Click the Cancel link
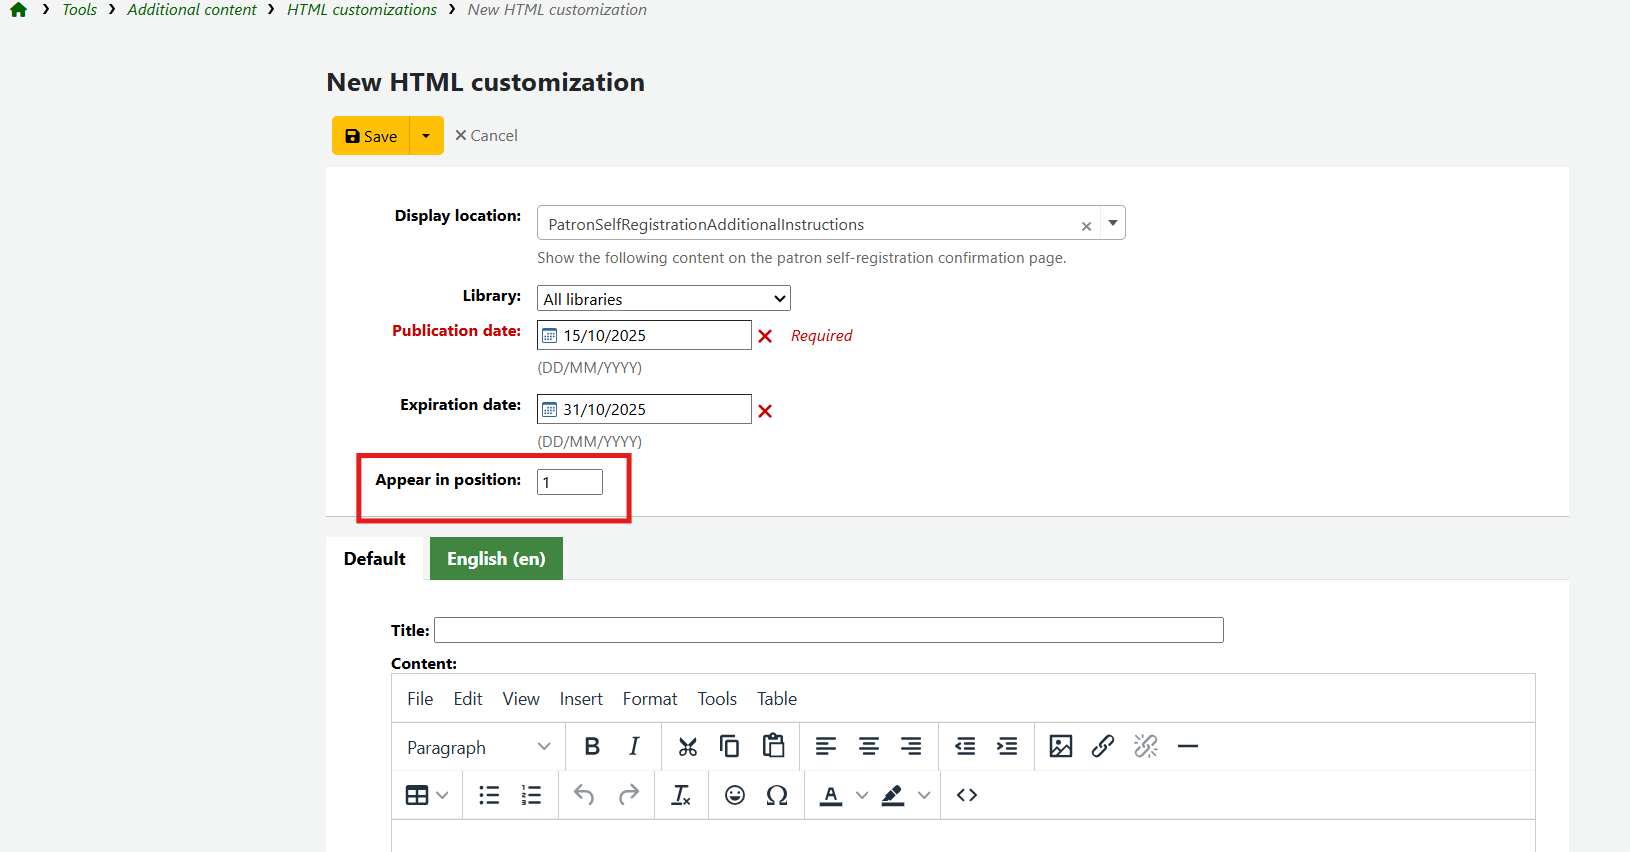 (x=487, y=136)
